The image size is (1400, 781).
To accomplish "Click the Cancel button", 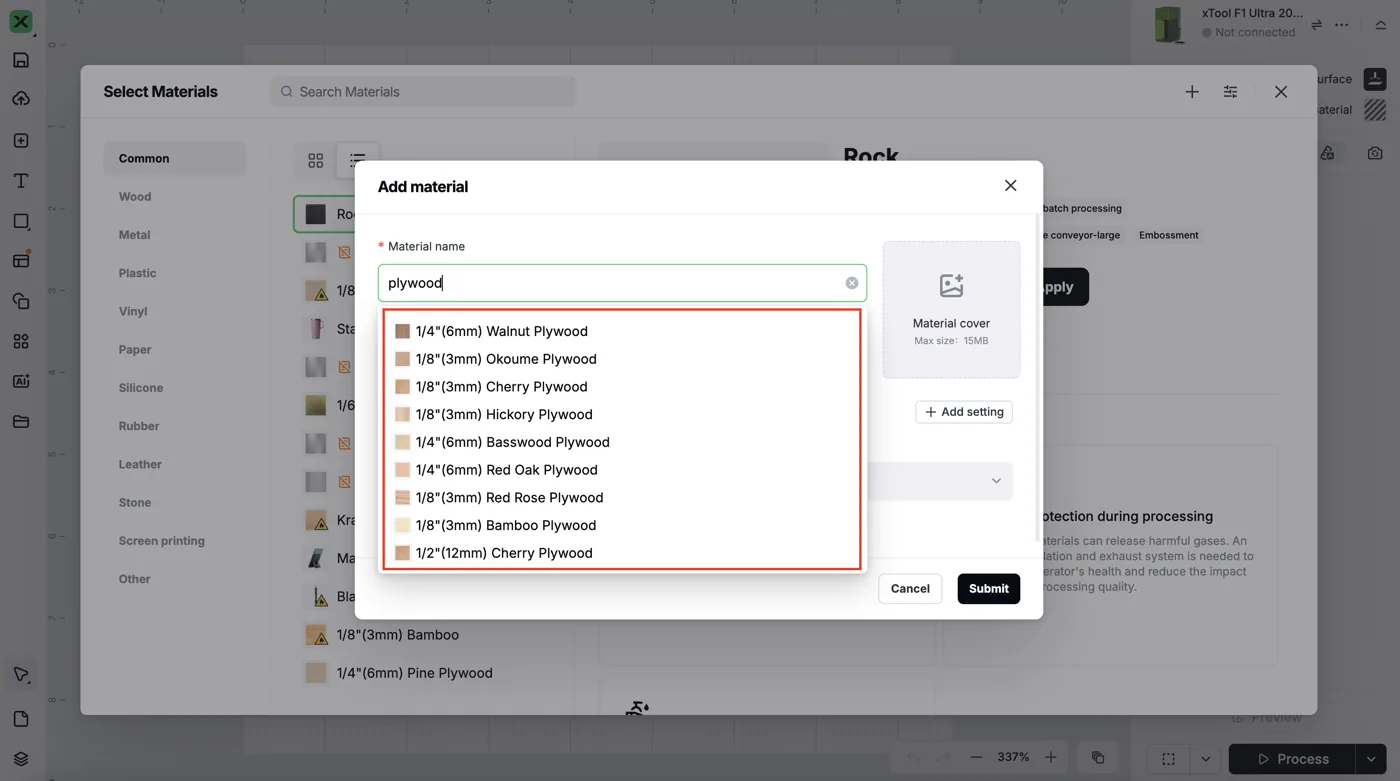I will pyautogui.click(x=910, y=589).
